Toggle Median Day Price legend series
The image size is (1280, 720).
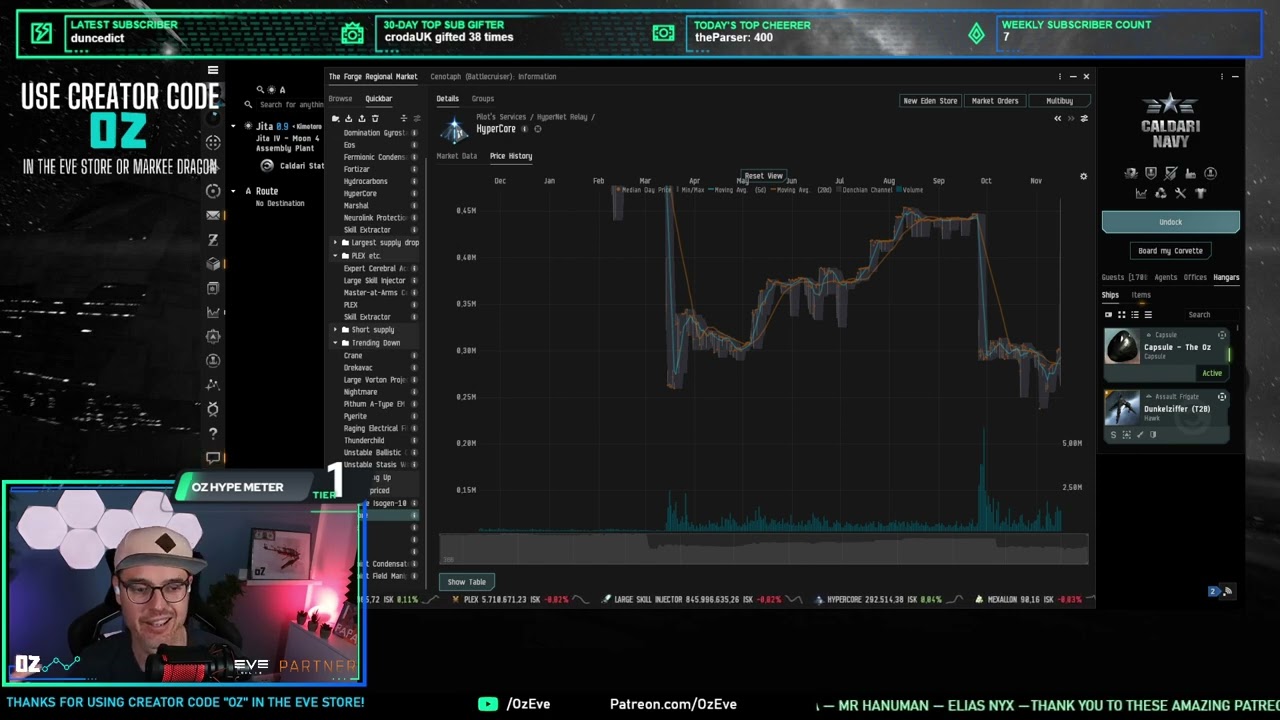tap(645, 190)
